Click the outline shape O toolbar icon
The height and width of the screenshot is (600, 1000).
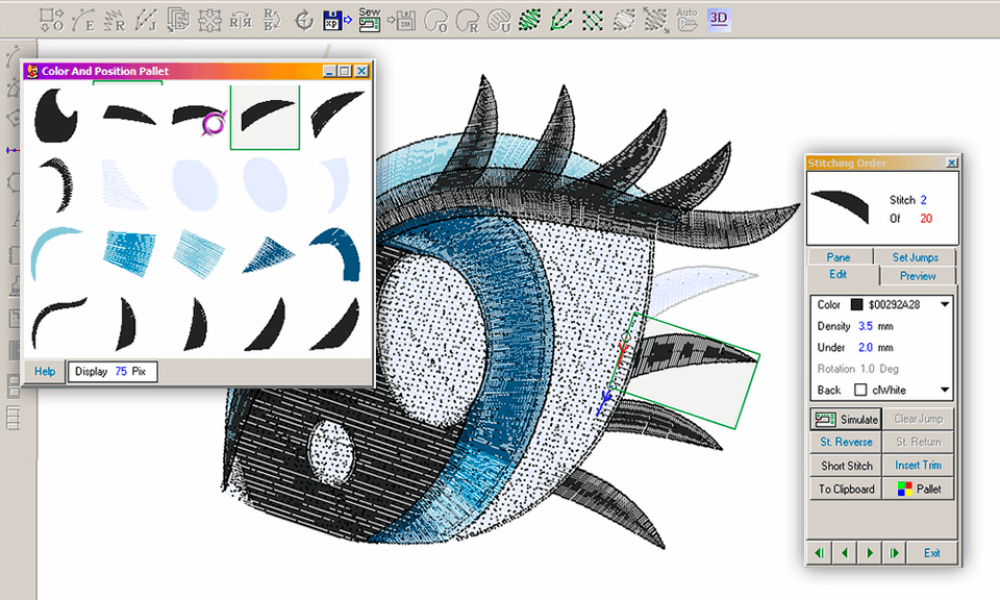[436, 20]
